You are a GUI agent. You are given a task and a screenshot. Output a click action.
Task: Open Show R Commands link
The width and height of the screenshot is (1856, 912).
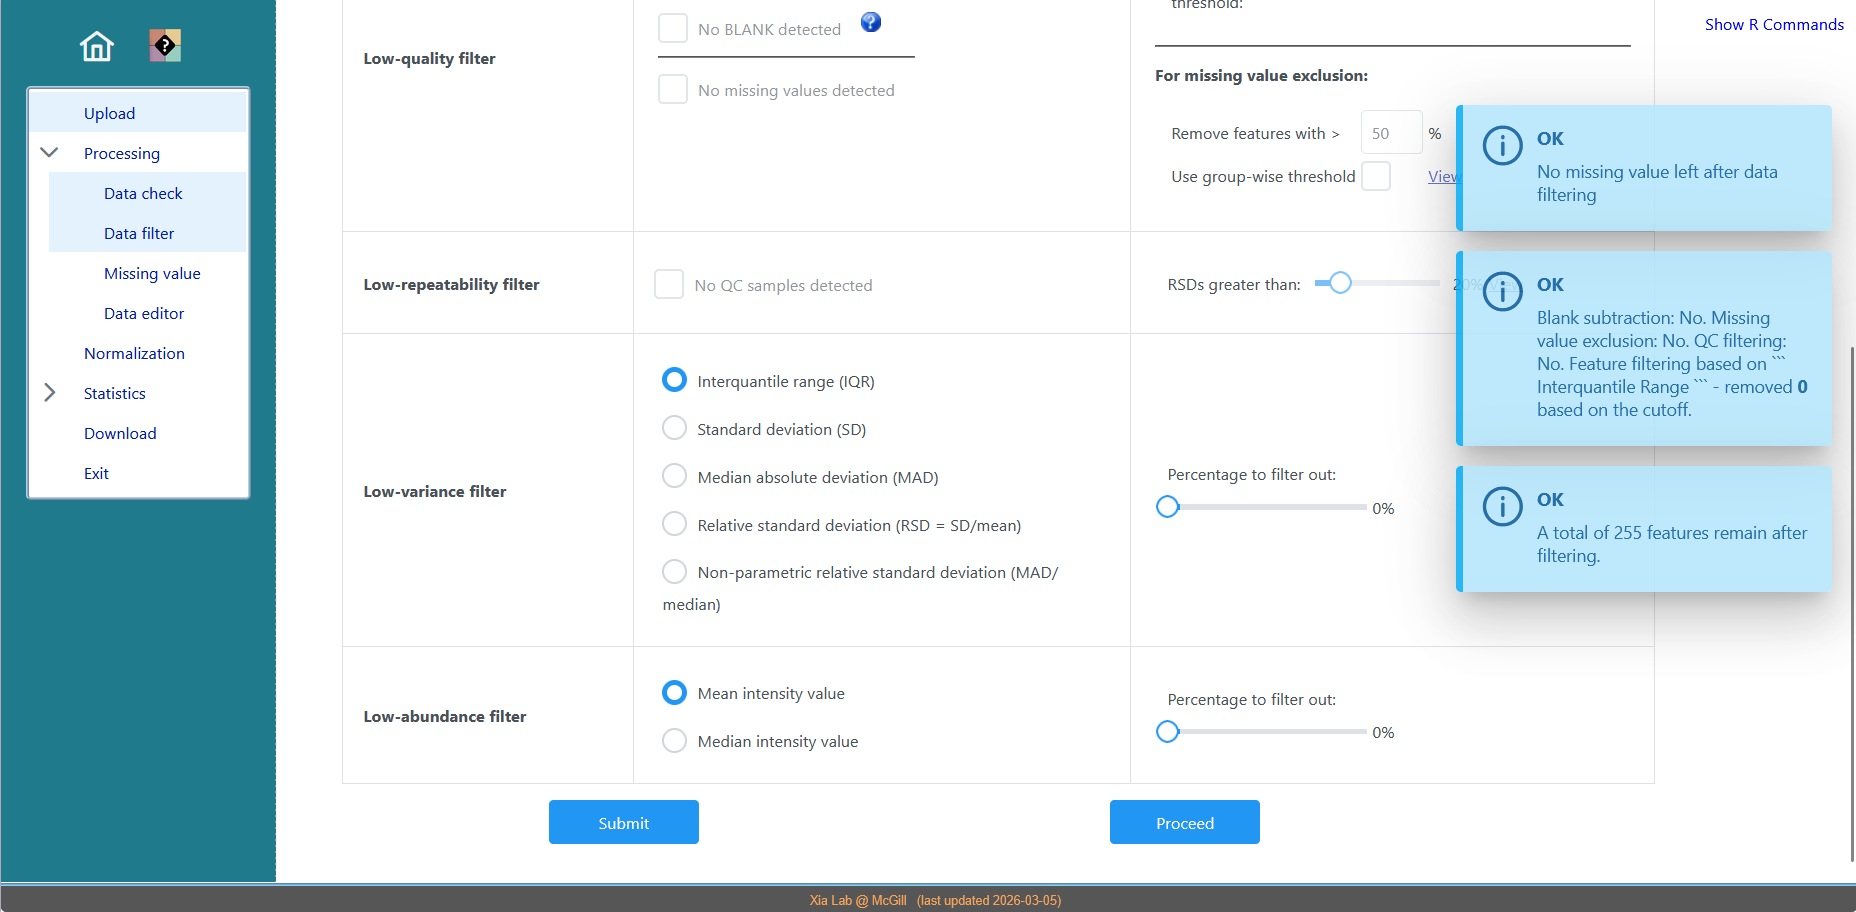(1774, 24)
